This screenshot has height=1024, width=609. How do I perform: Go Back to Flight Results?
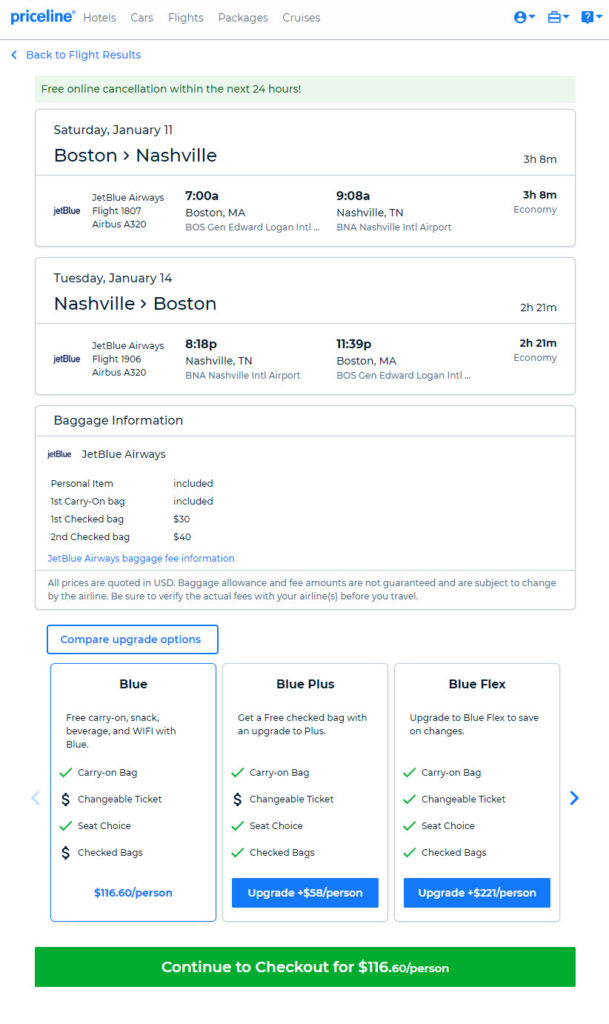tap(83, 55)
